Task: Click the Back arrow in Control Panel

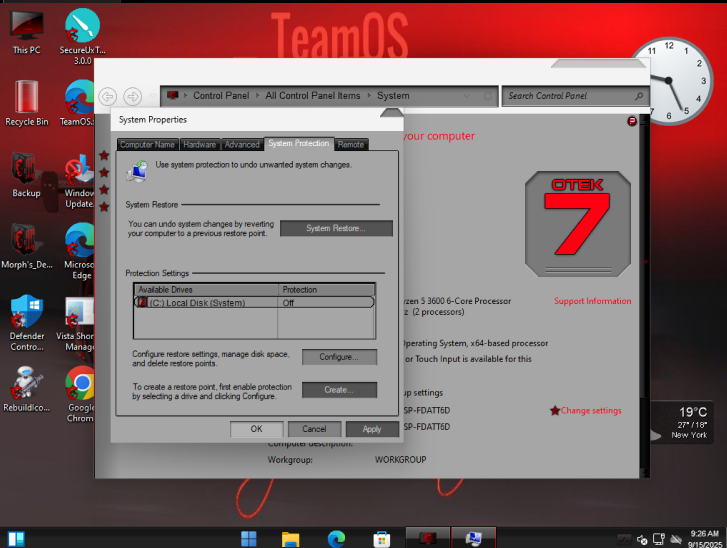Action: click(x=108, y=96)
